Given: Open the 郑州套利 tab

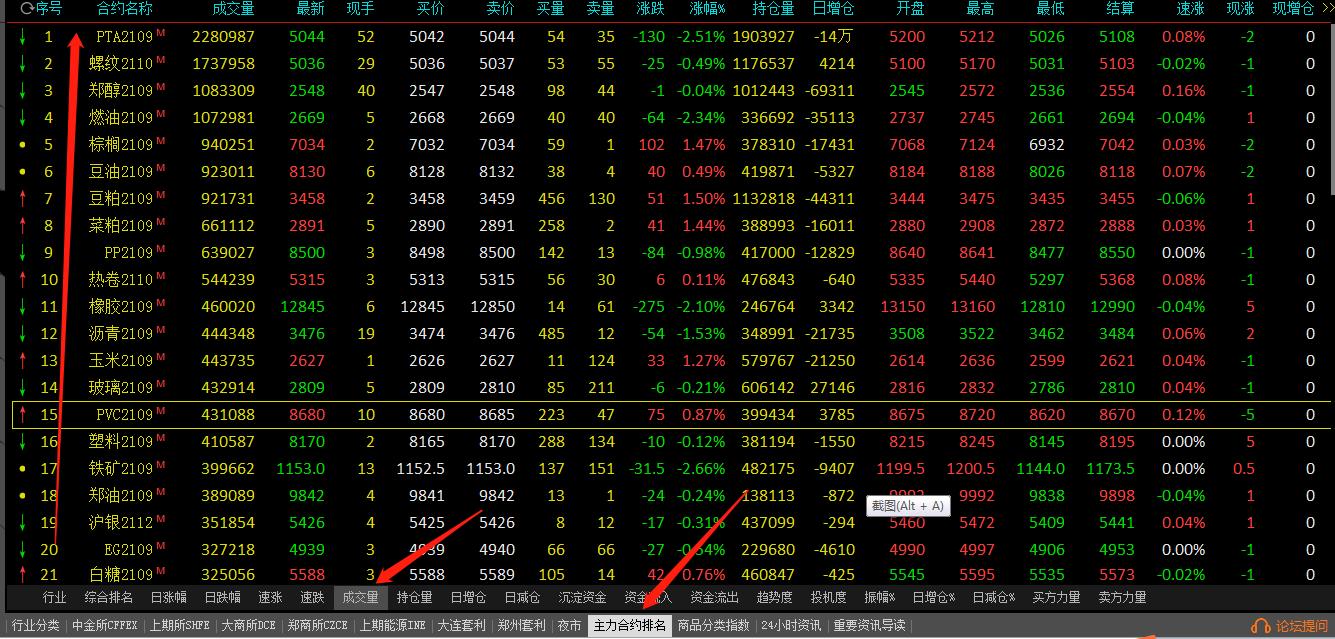Looking at the screenshot, I should point(521,626).
